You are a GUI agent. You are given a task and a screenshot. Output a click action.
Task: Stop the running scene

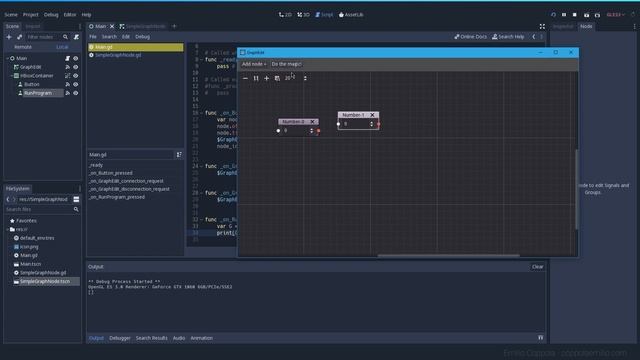[575, 15]
